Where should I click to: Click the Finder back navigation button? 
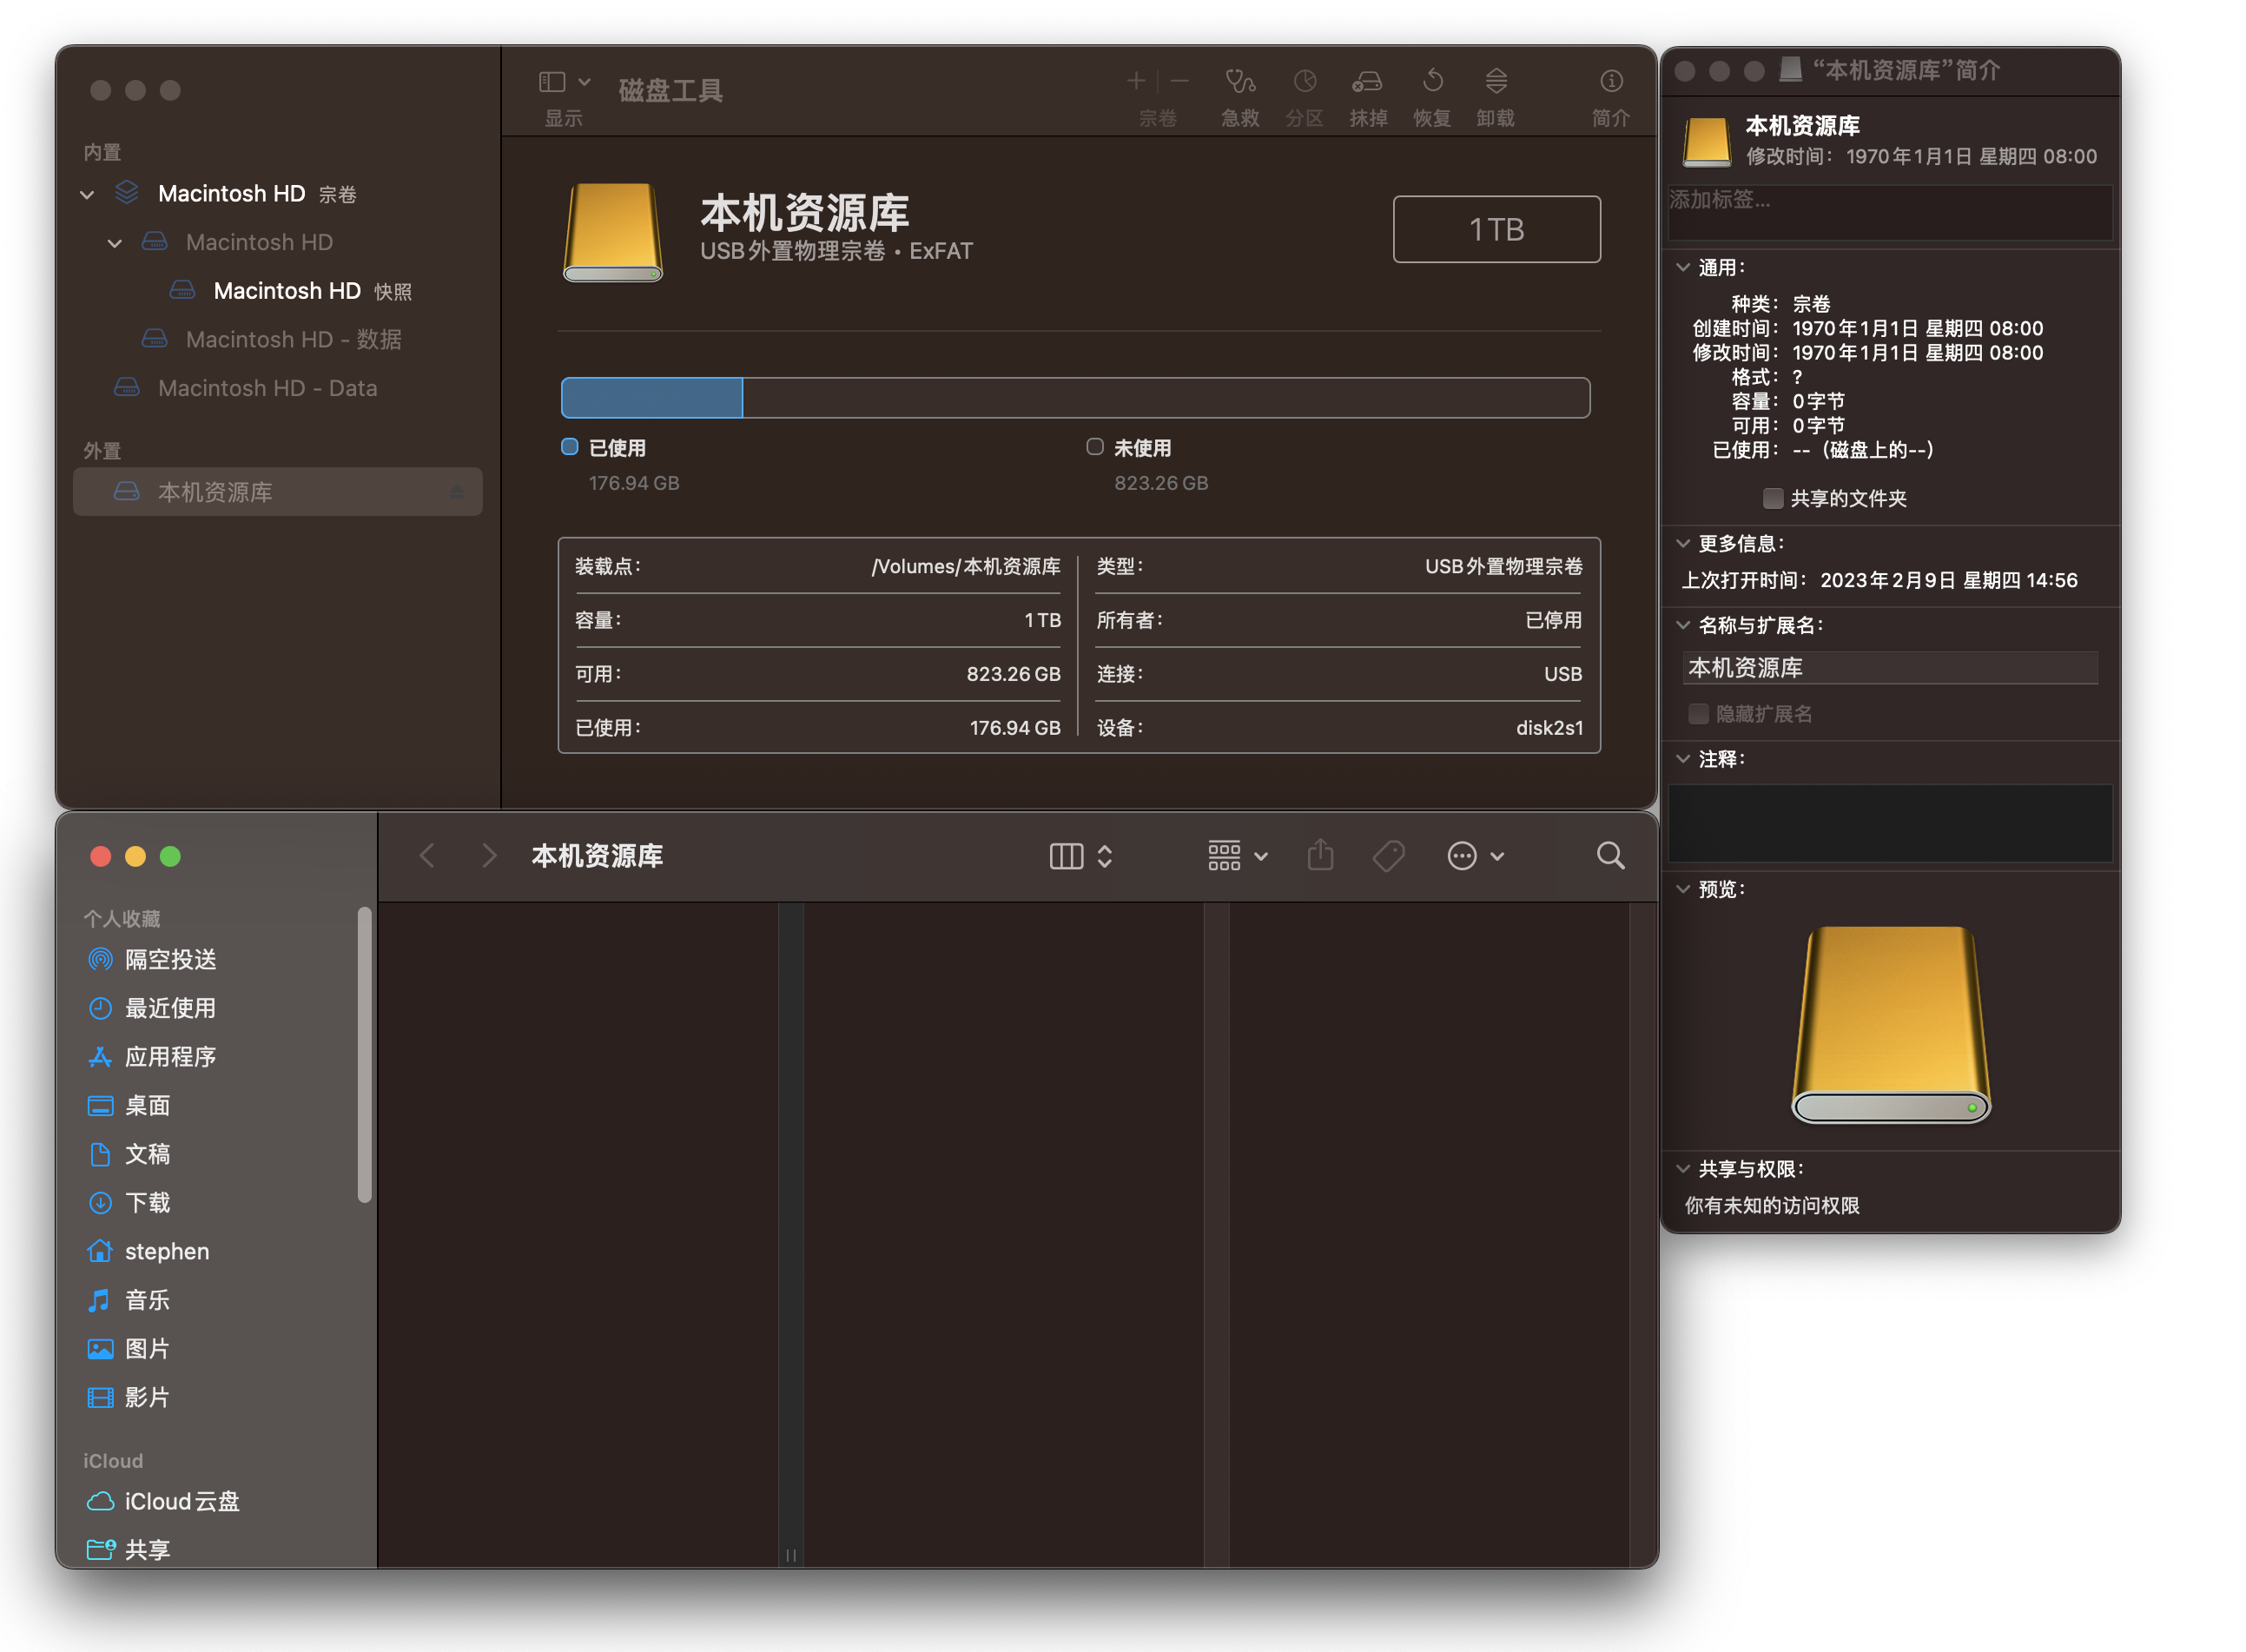(427, 856)
